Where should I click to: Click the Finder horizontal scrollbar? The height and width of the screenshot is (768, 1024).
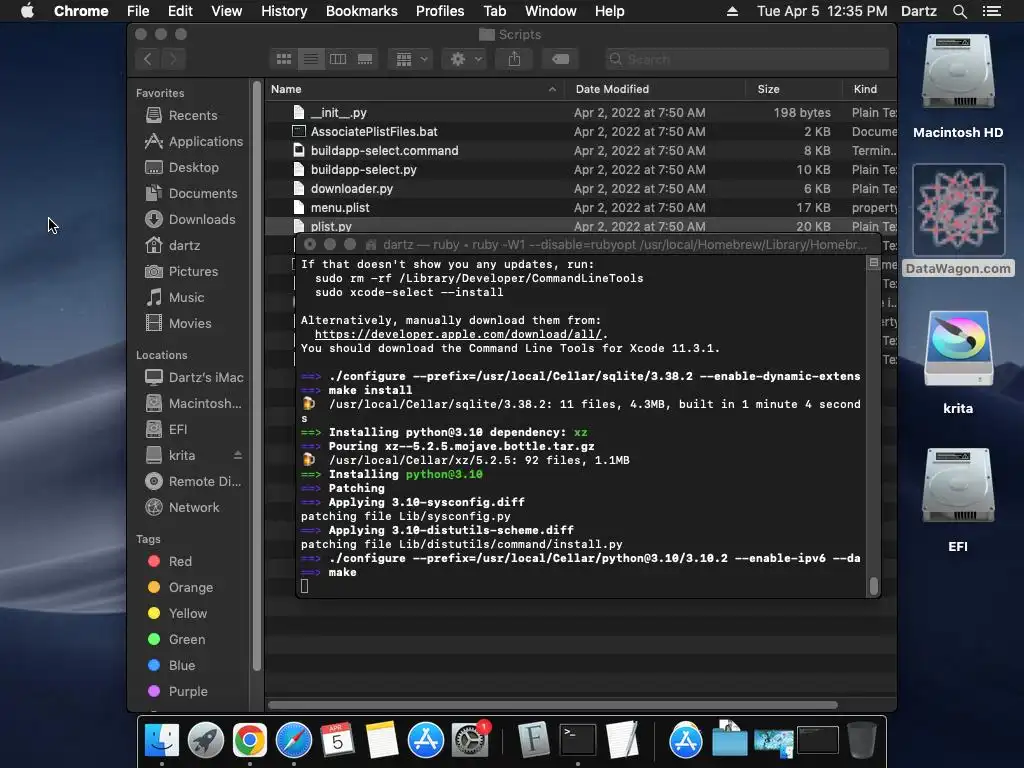(552, 705)
